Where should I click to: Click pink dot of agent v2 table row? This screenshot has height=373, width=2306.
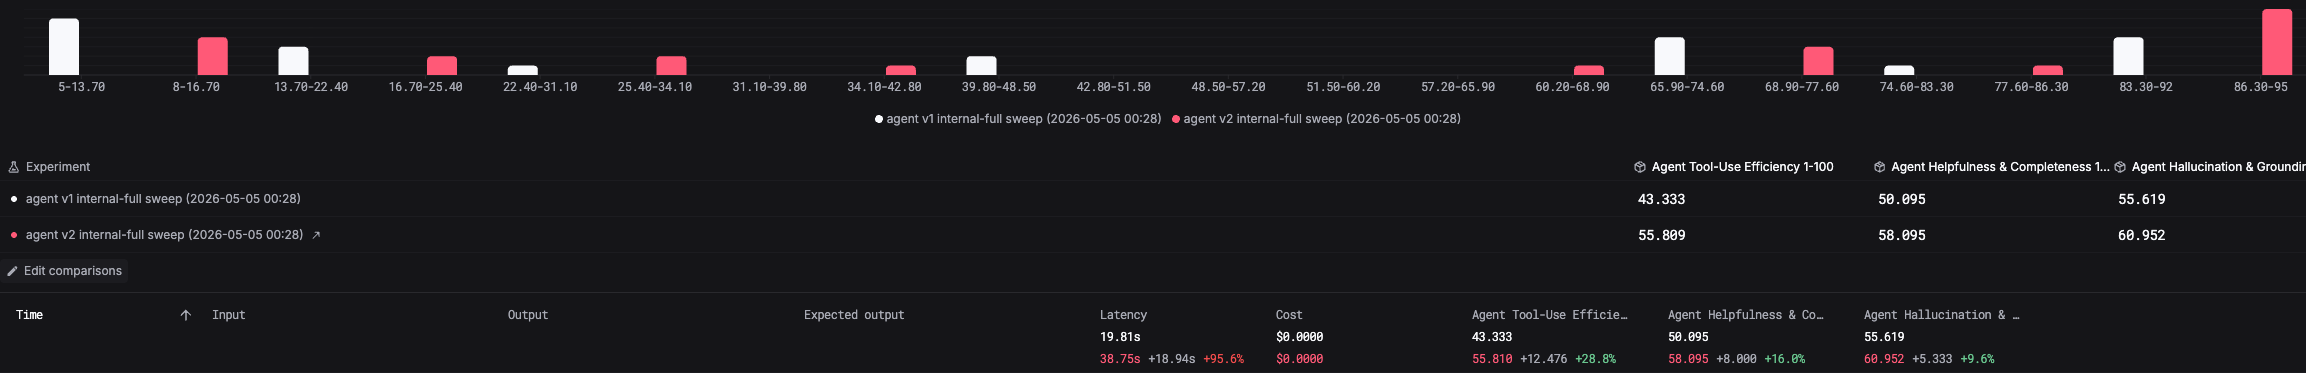tap(14, 235)
